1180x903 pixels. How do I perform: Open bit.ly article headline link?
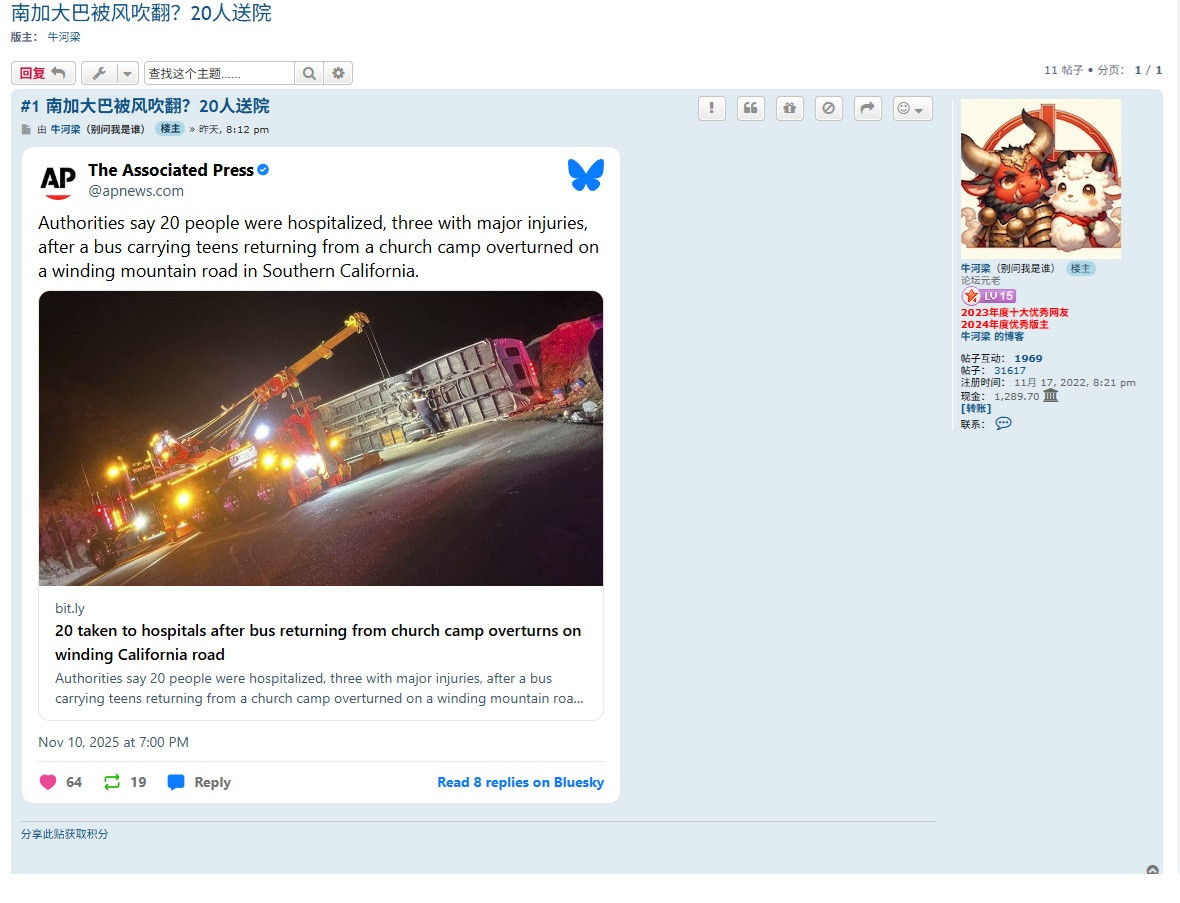pos(318,643)
